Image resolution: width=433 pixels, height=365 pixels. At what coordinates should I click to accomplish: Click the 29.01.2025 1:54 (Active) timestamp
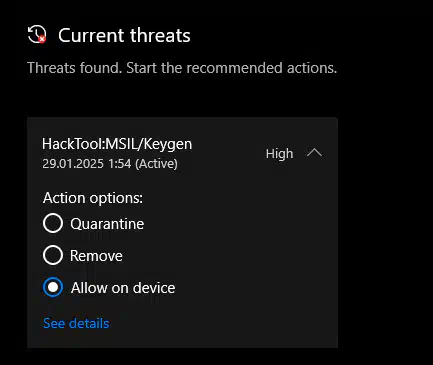coord(110,164)
